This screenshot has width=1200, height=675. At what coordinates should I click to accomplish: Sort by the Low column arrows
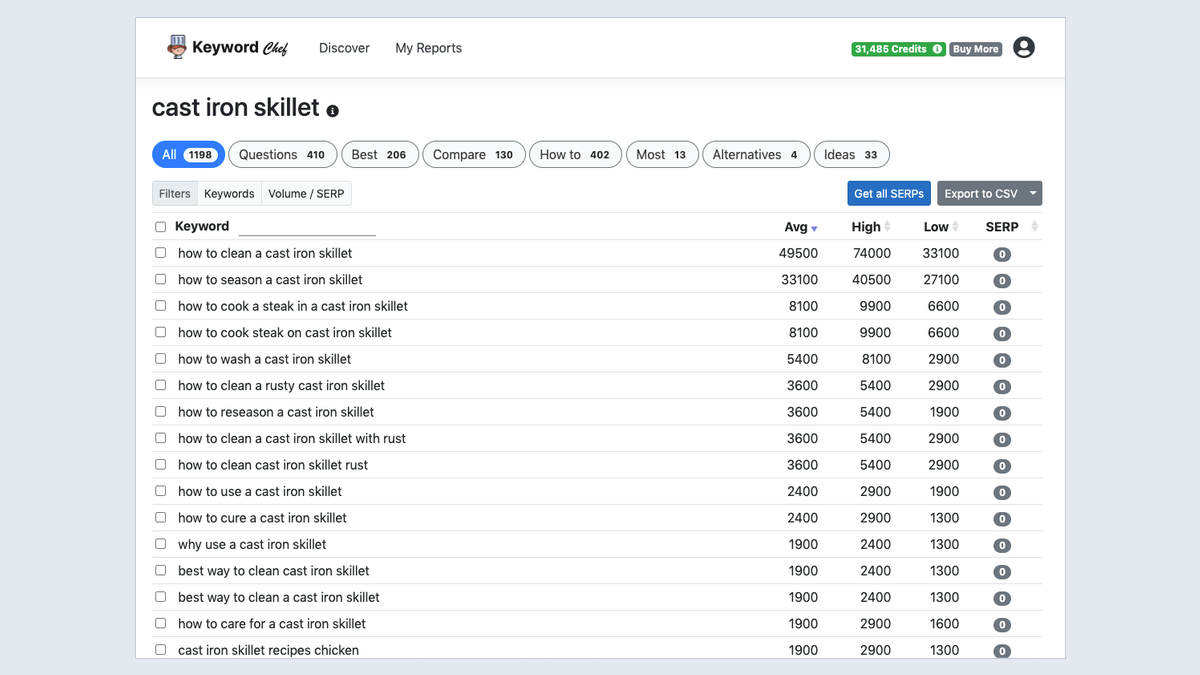[955, 227]
